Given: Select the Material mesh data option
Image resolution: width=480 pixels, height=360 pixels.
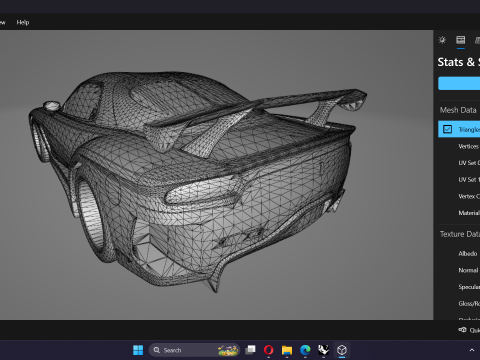Looking at the screenshot, I should 469,213.
